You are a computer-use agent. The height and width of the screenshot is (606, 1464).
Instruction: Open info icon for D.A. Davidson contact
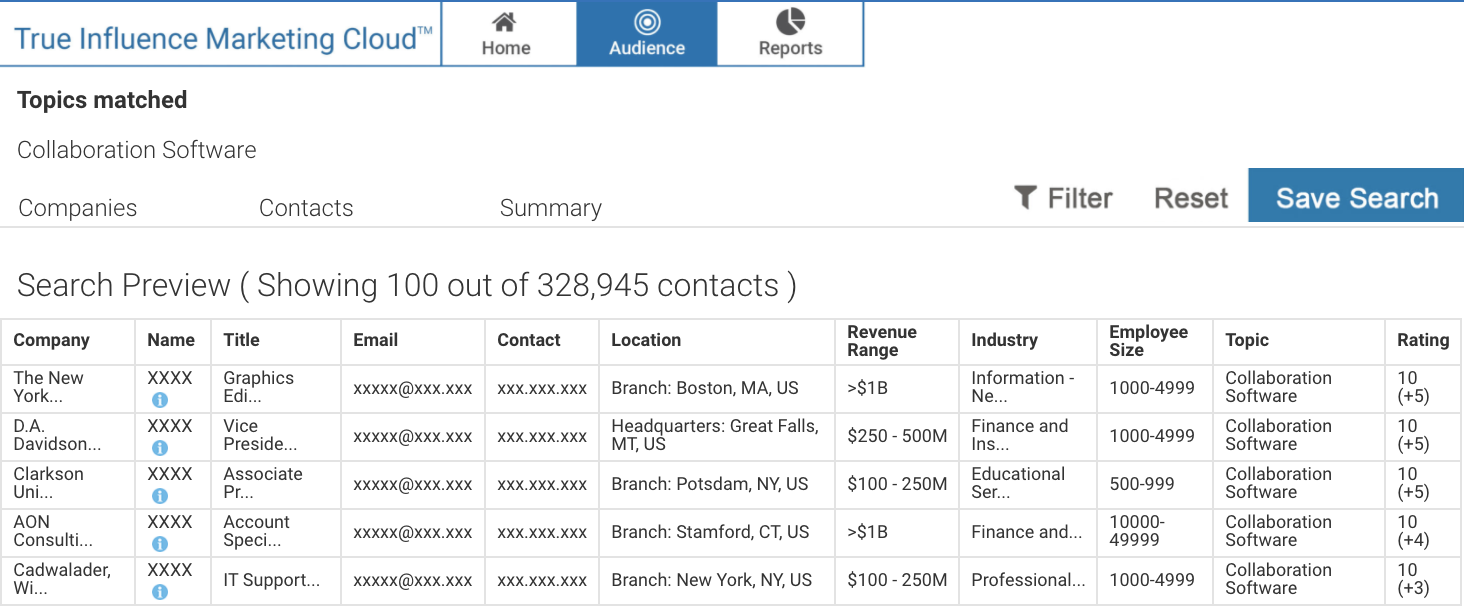tap(160, 448)
